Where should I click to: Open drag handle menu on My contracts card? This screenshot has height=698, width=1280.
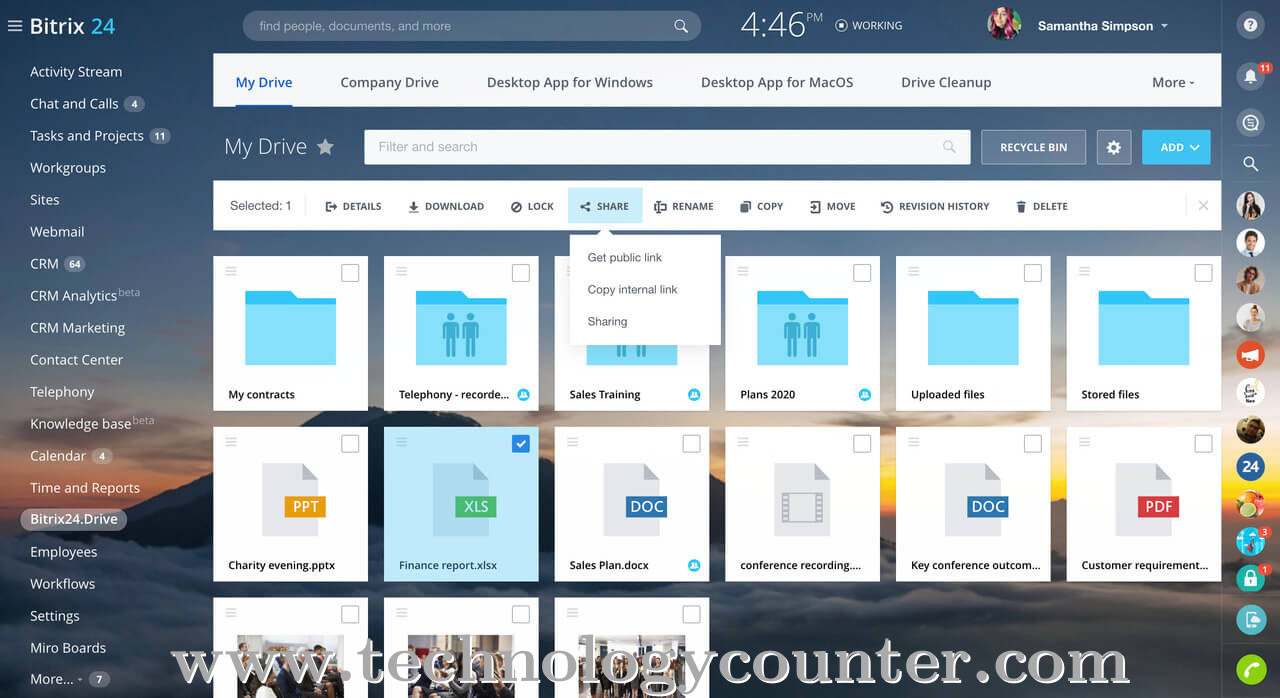tap(231, 271)
